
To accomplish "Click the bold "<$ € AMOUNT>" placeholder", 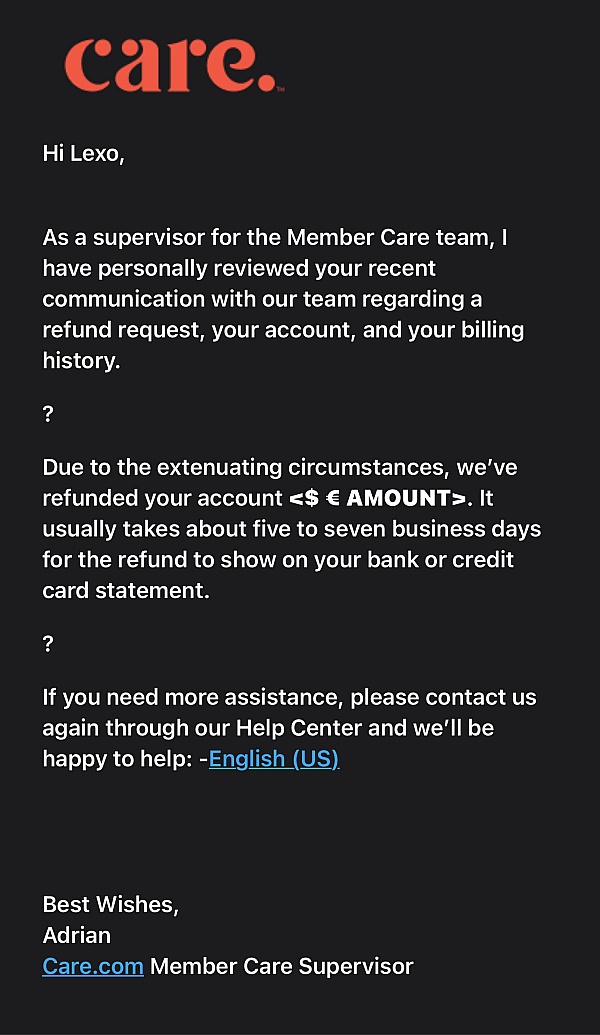I will (377, 498).
